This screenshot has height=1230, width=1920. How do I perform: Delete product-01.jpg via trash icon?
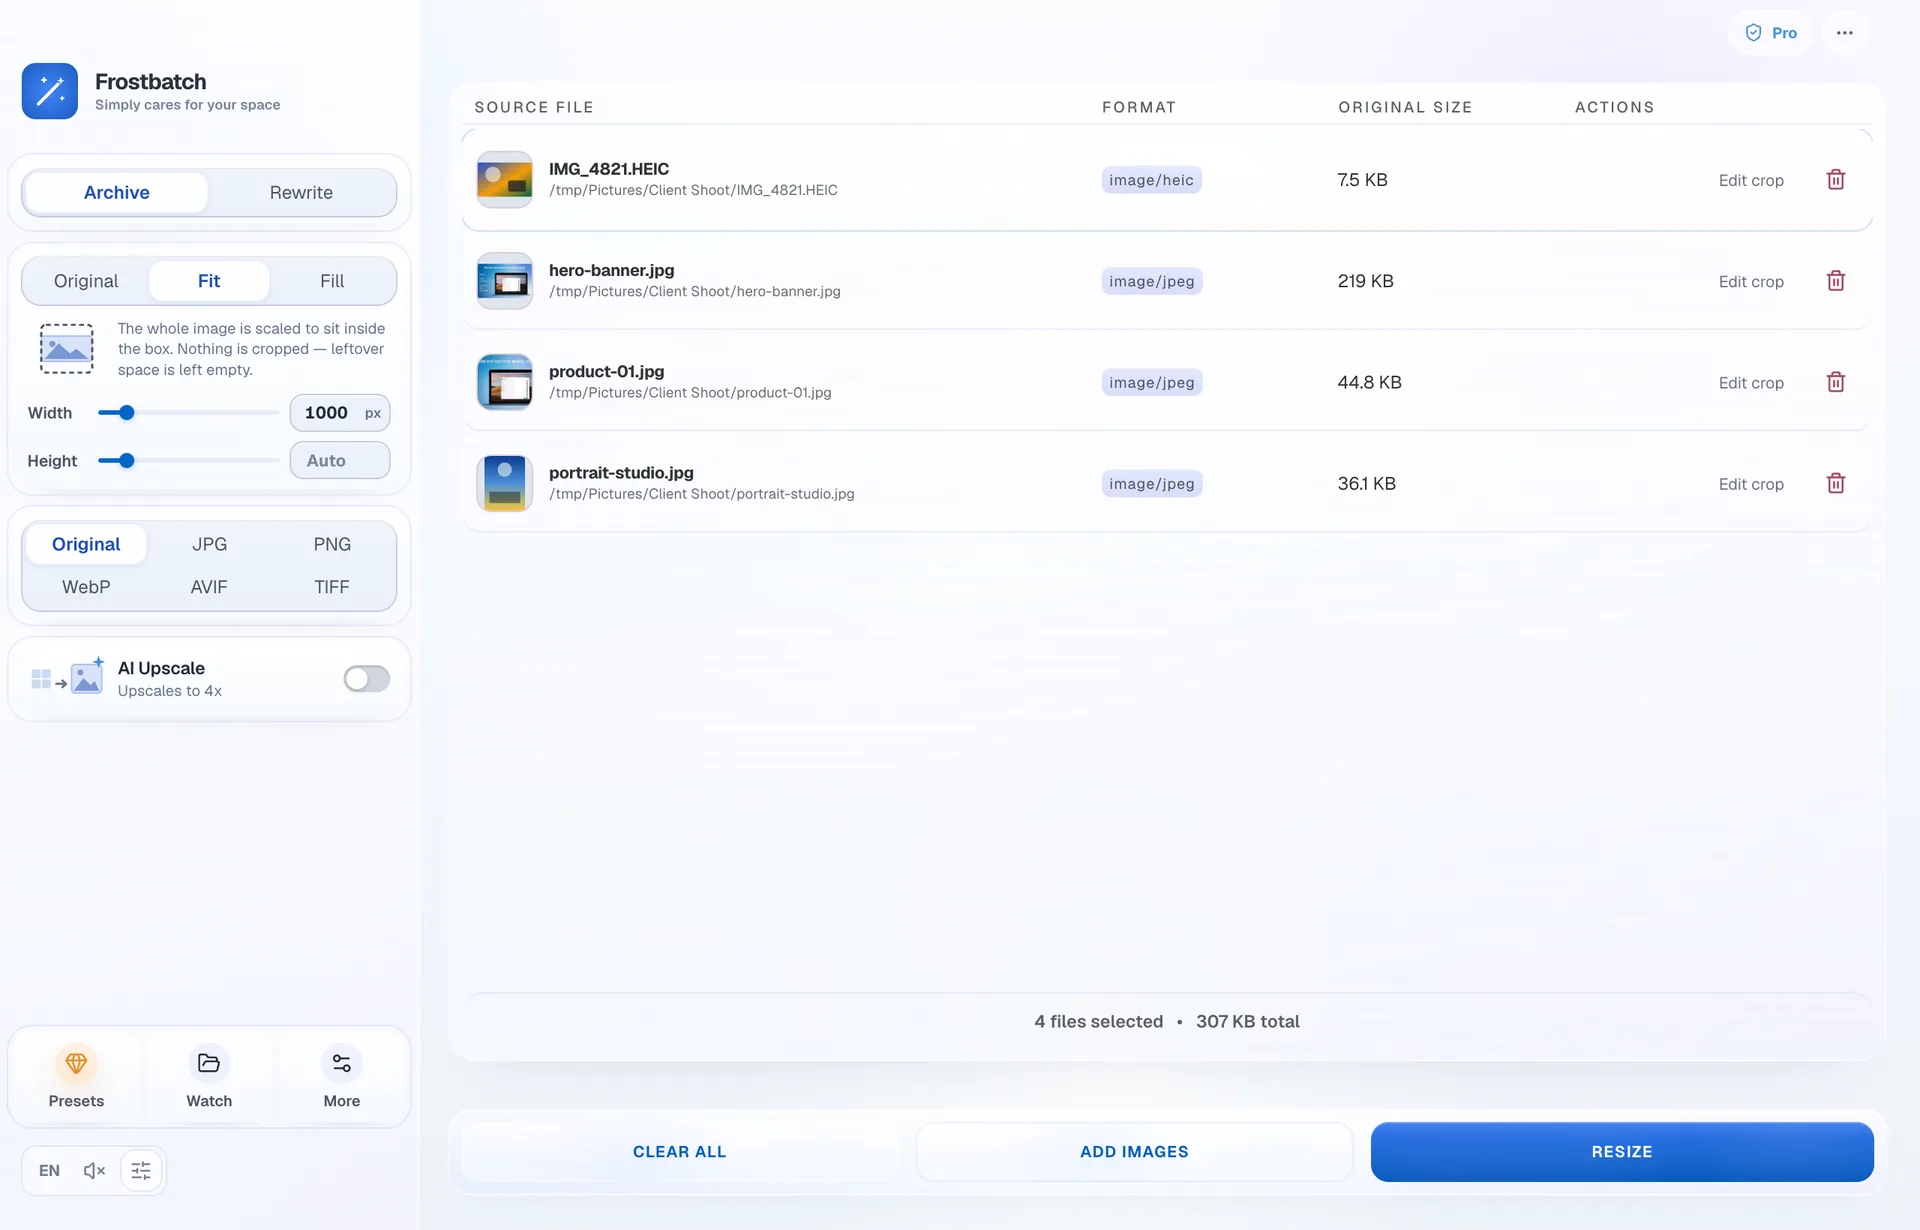pyautogui.click(x=1836, y=382)
